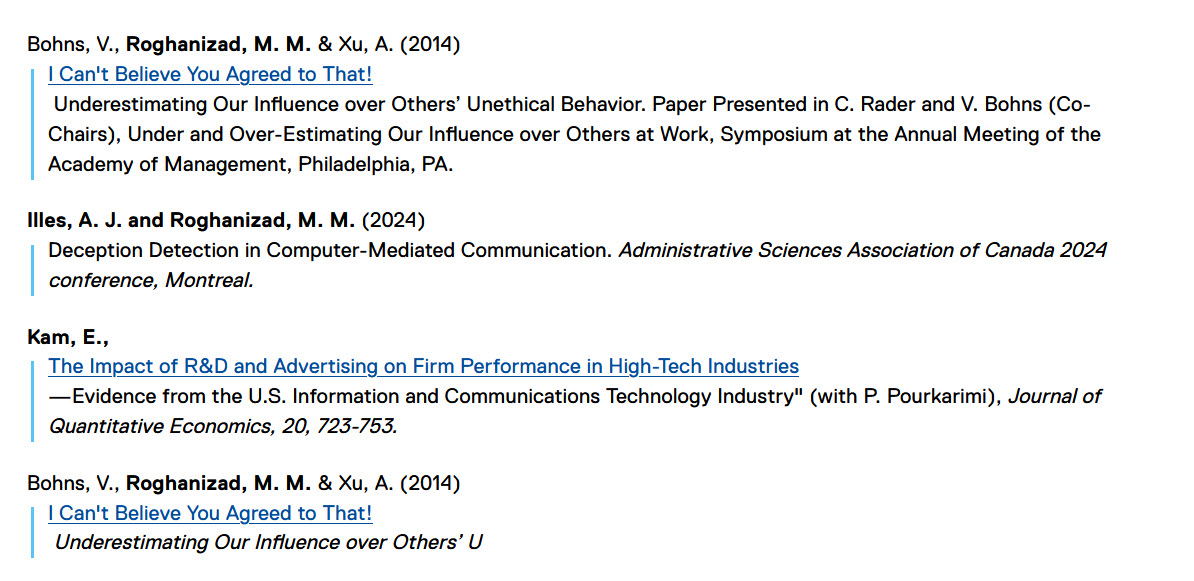This screenshot has width=1194, height=581.
Task: Click "Evidence from the U.S. Information" subtitle text
Action: tap(210, 396)
